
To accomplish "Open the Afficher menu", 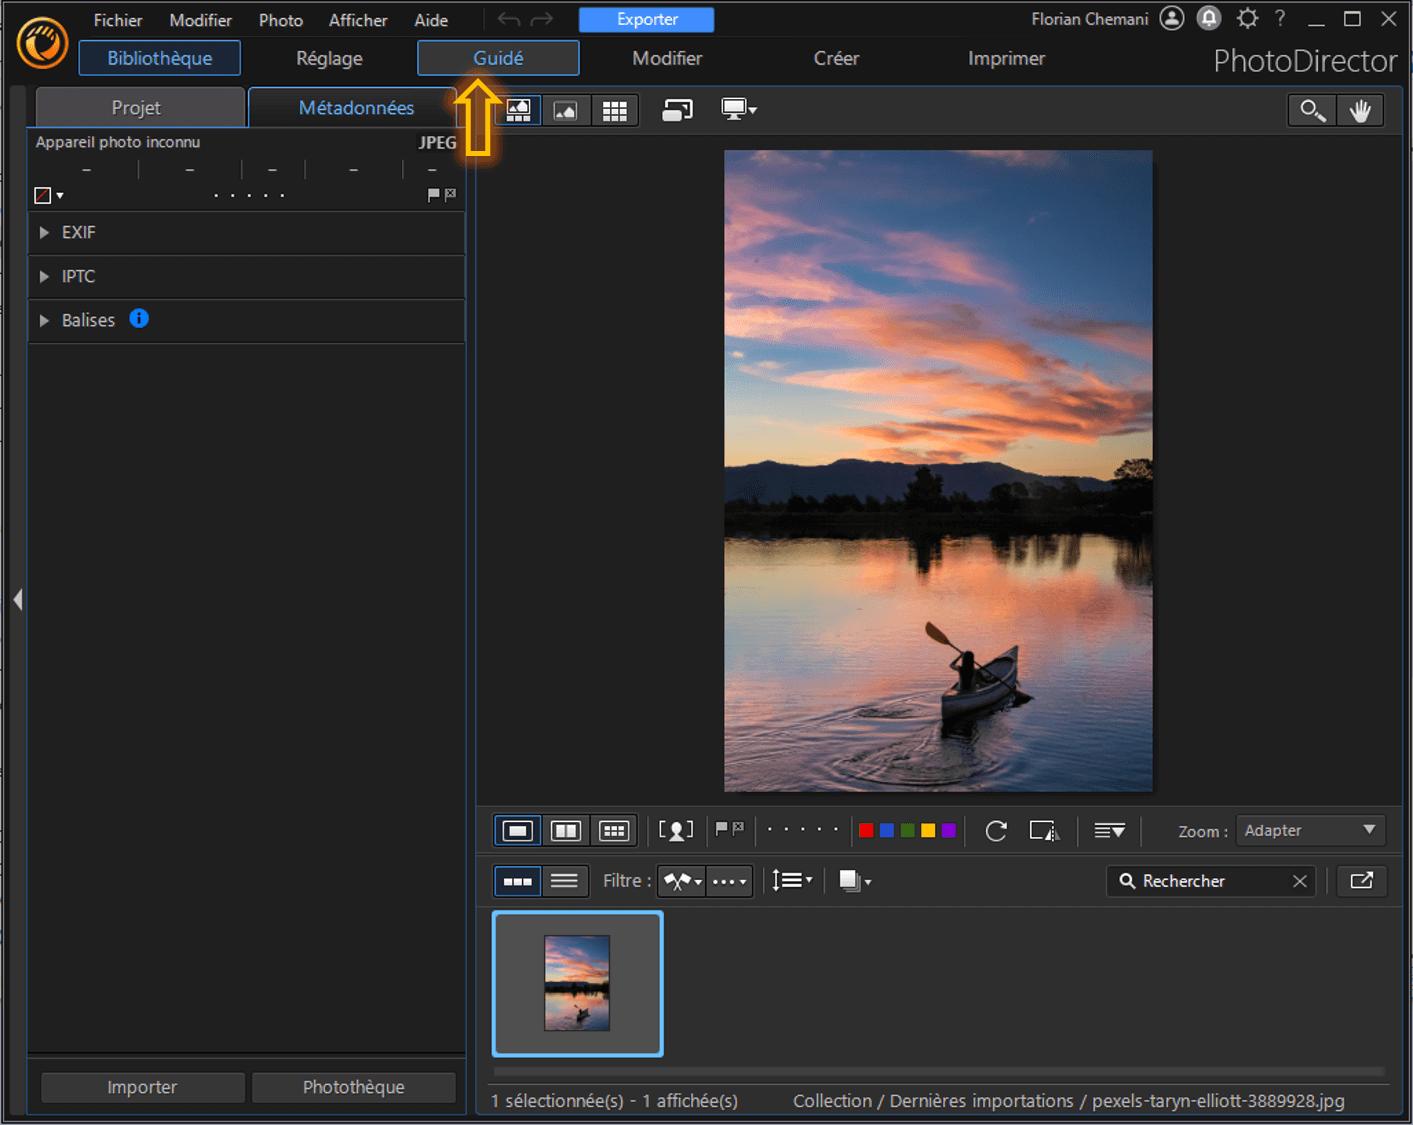I will tap(357, 20).
